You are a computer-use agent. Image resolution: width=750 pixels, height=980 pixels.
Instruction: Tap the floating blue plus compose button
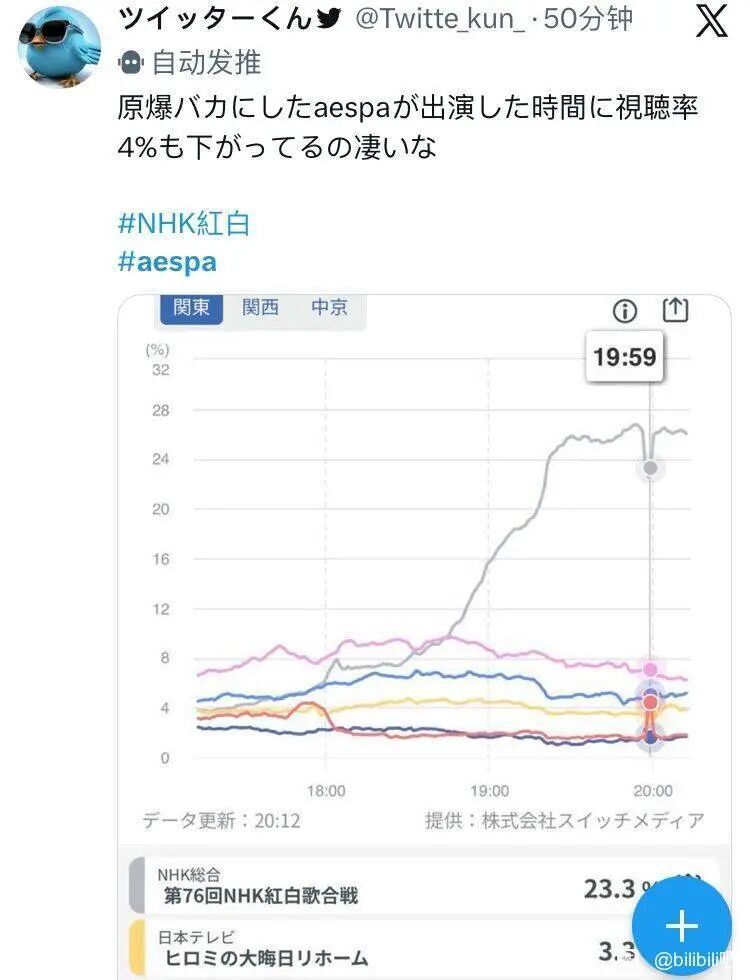[x=682, y=927]
